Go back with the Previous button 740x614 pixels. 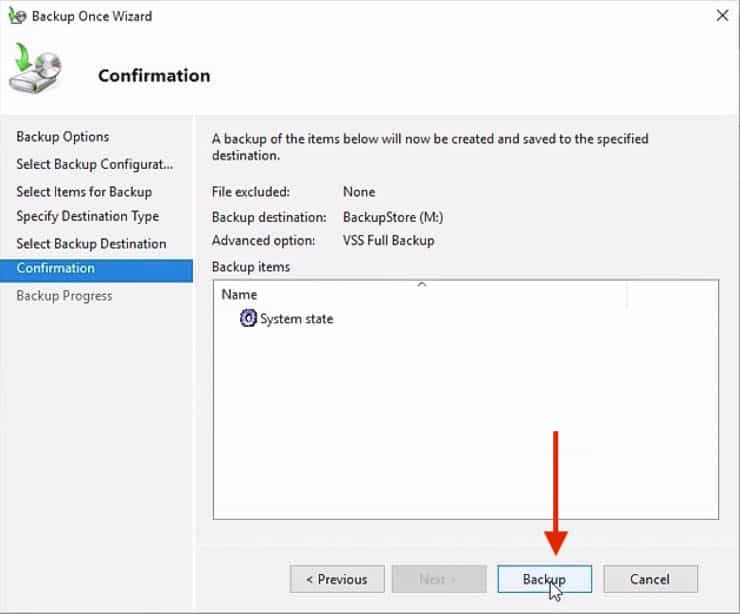tap(337, 579)
